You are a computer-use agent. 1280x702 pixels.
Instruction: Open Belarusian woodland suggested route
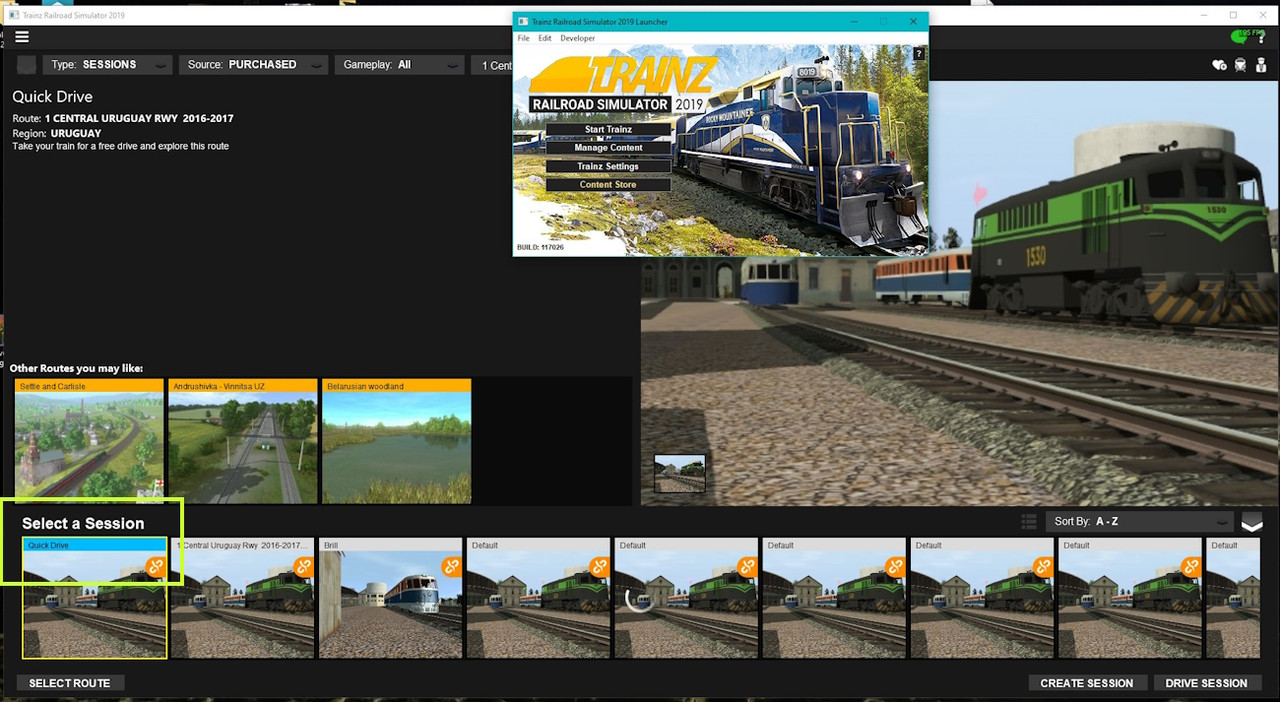[x=396, y=441]
